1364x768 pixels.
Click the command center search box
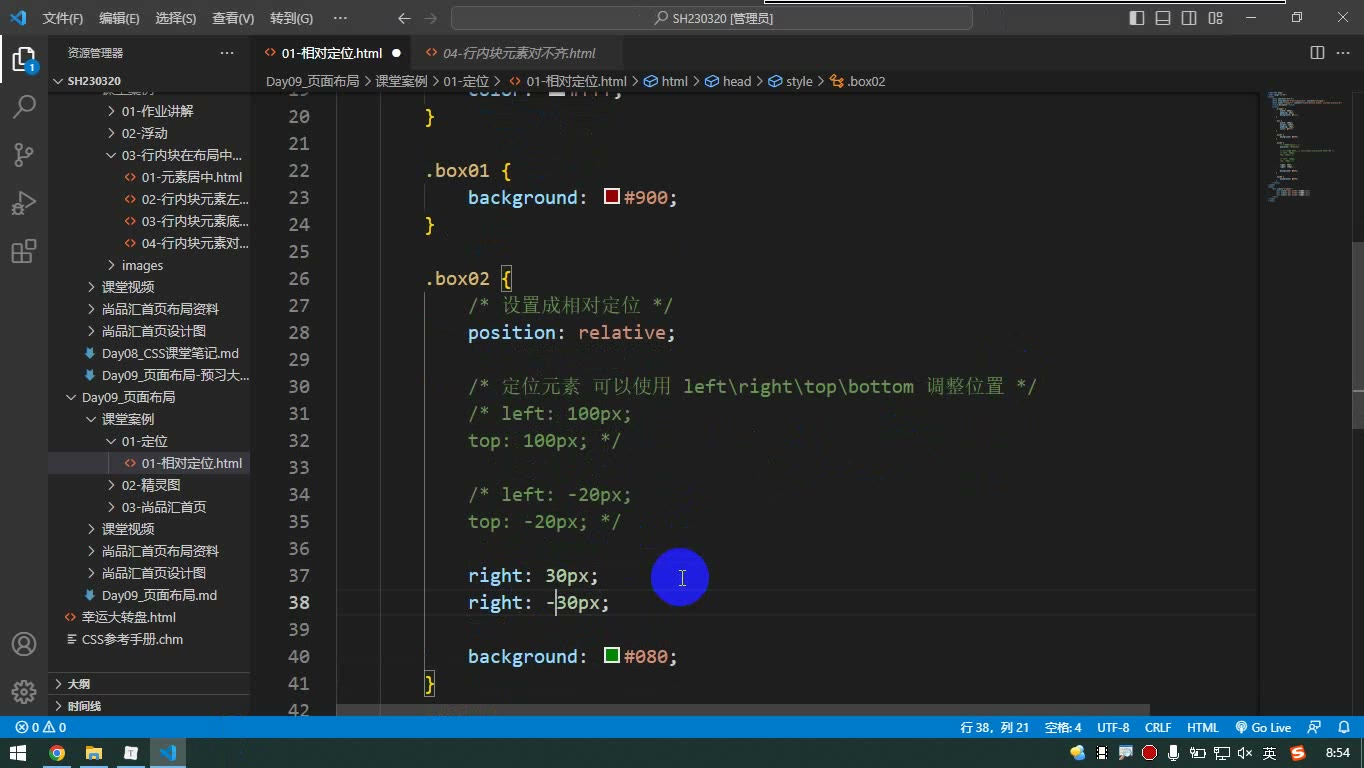712,18
